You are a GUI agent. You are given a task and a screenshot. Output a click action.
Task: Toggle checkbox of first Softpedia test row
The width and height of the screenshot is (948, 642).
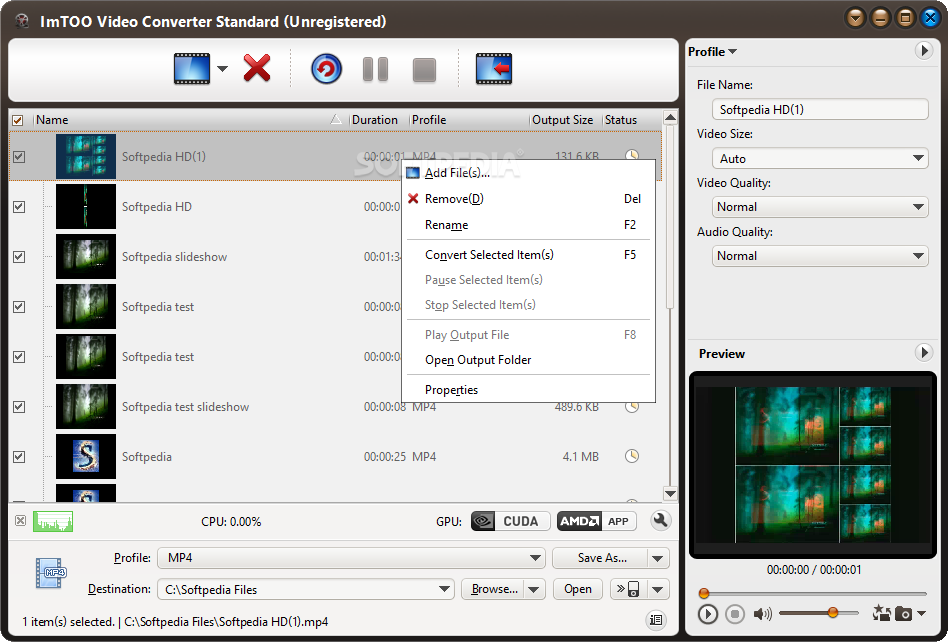point(19,307)
